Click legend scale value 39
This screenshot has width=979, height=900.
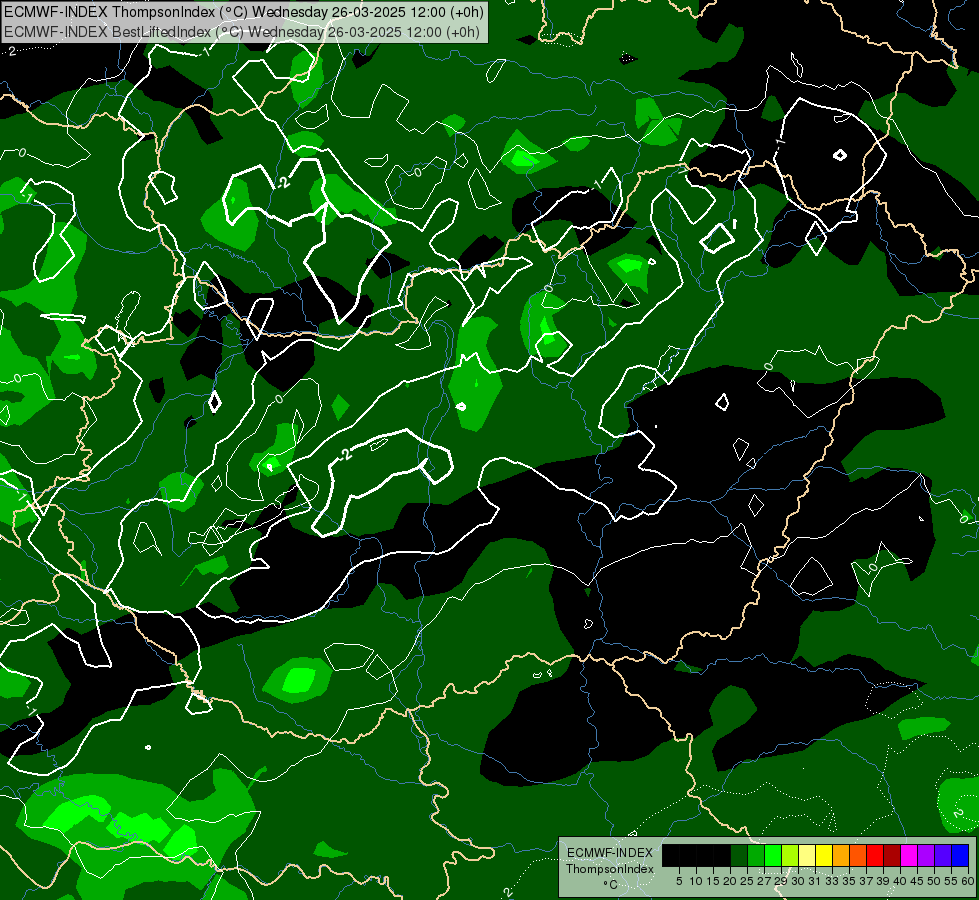click(x=883, y=881)
